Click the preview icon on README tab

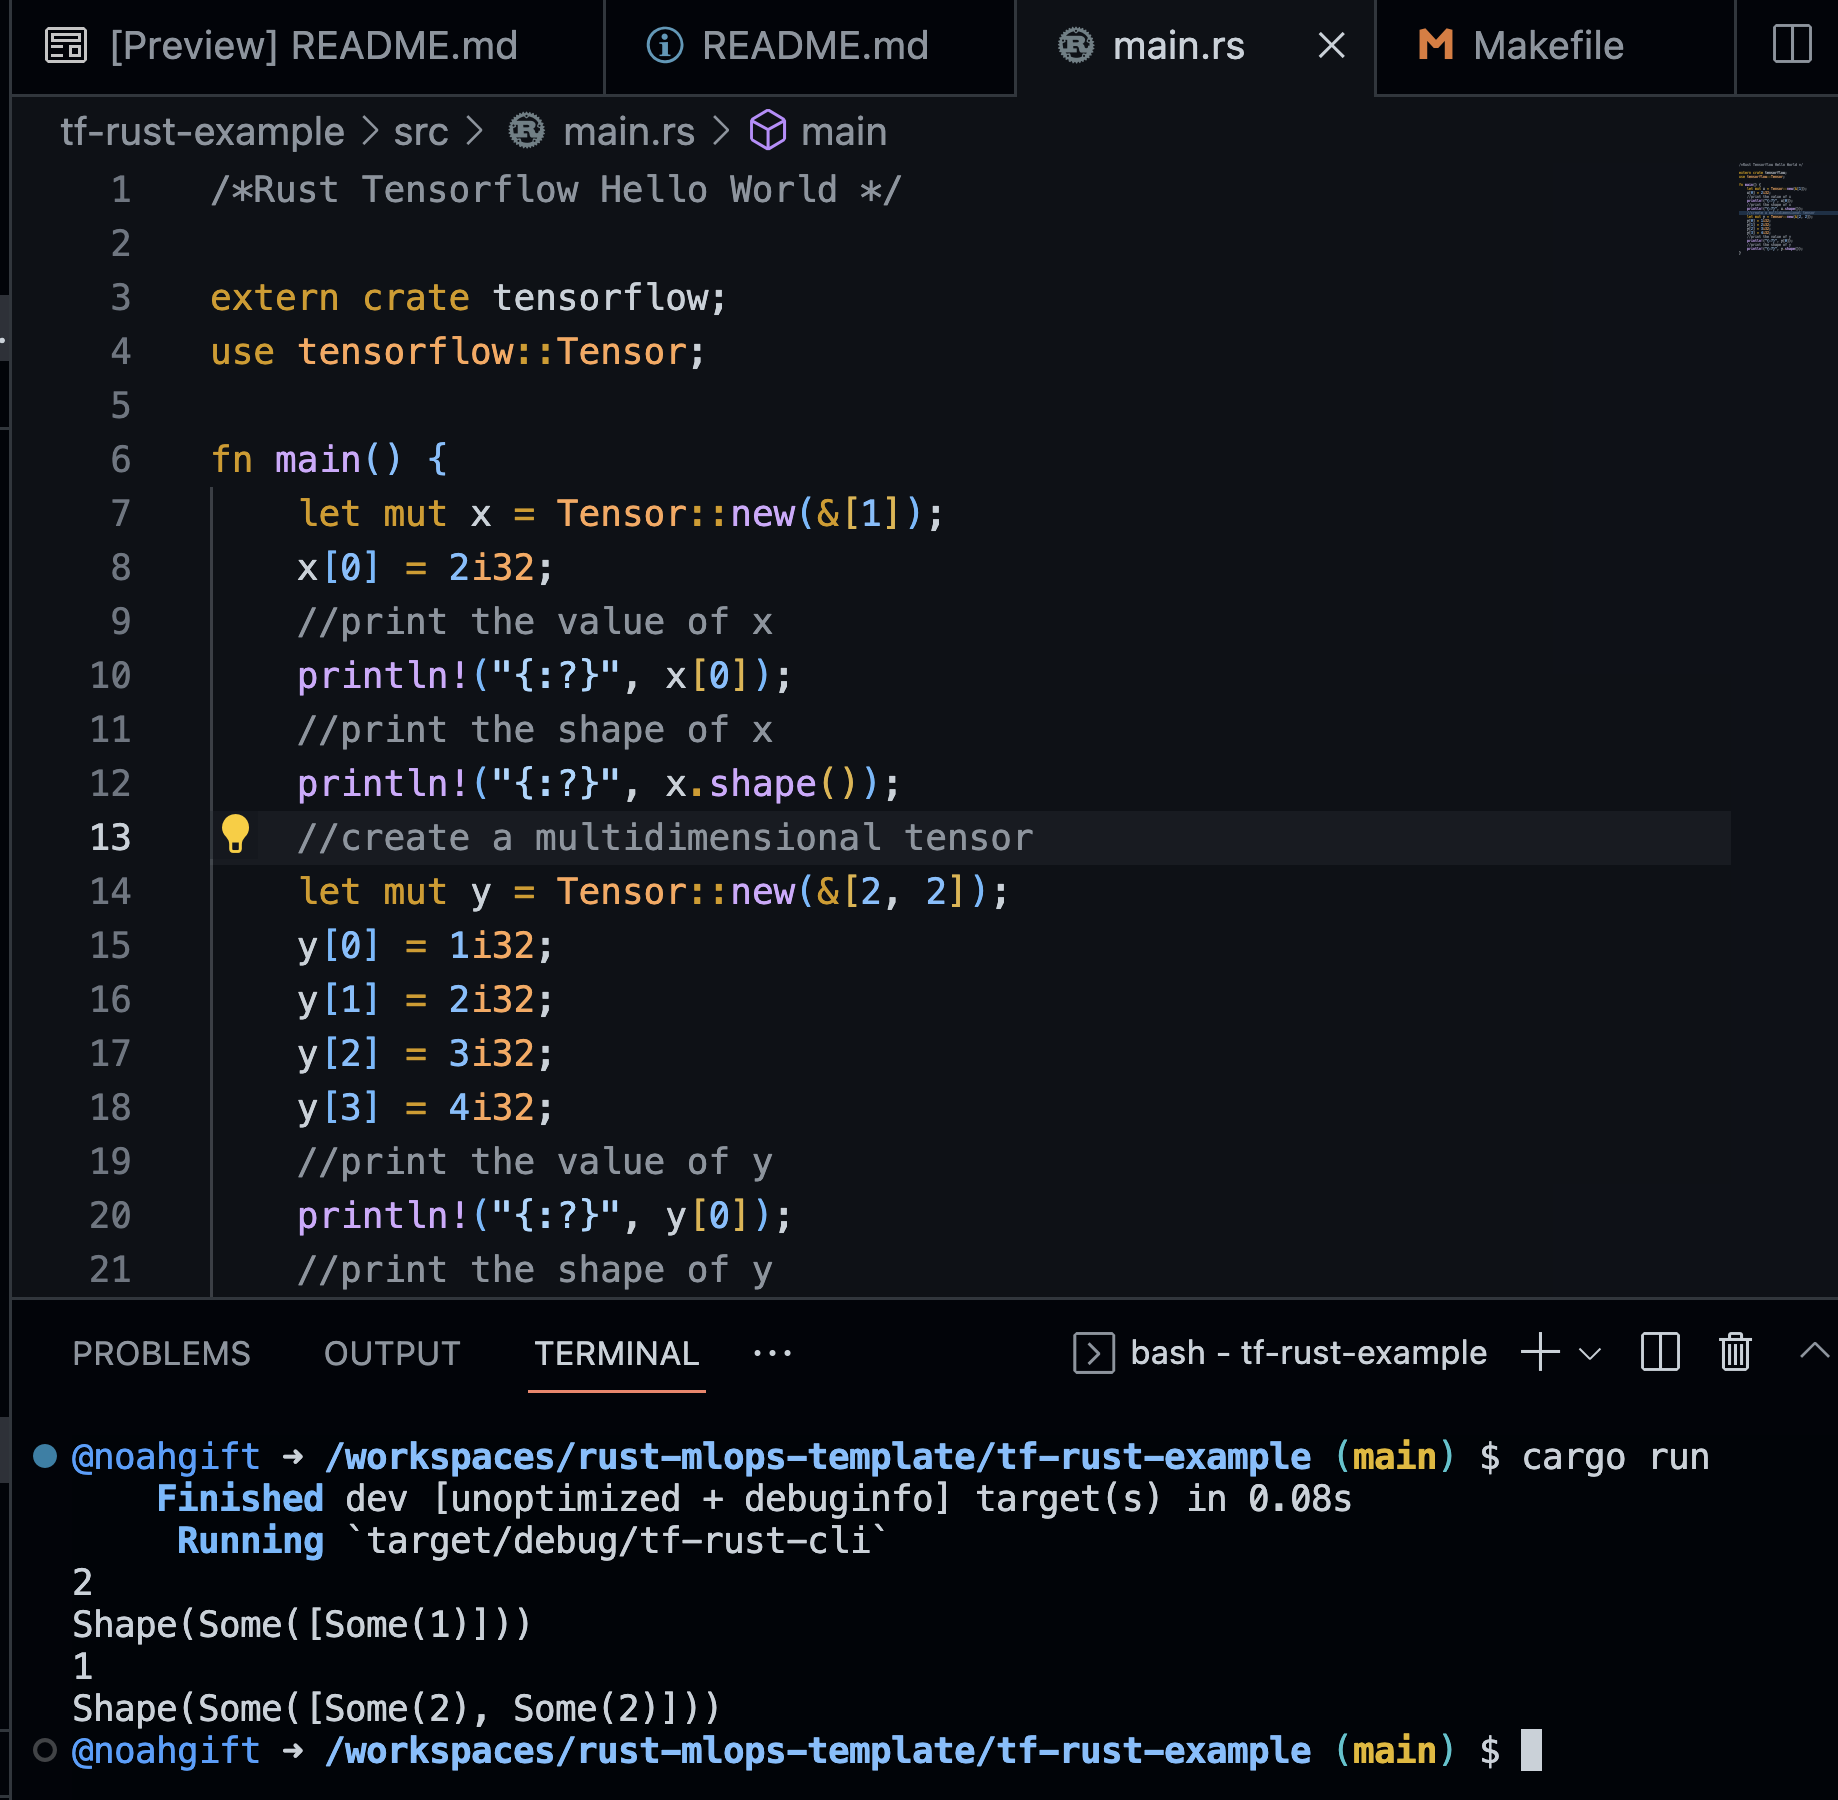(66, 46)
